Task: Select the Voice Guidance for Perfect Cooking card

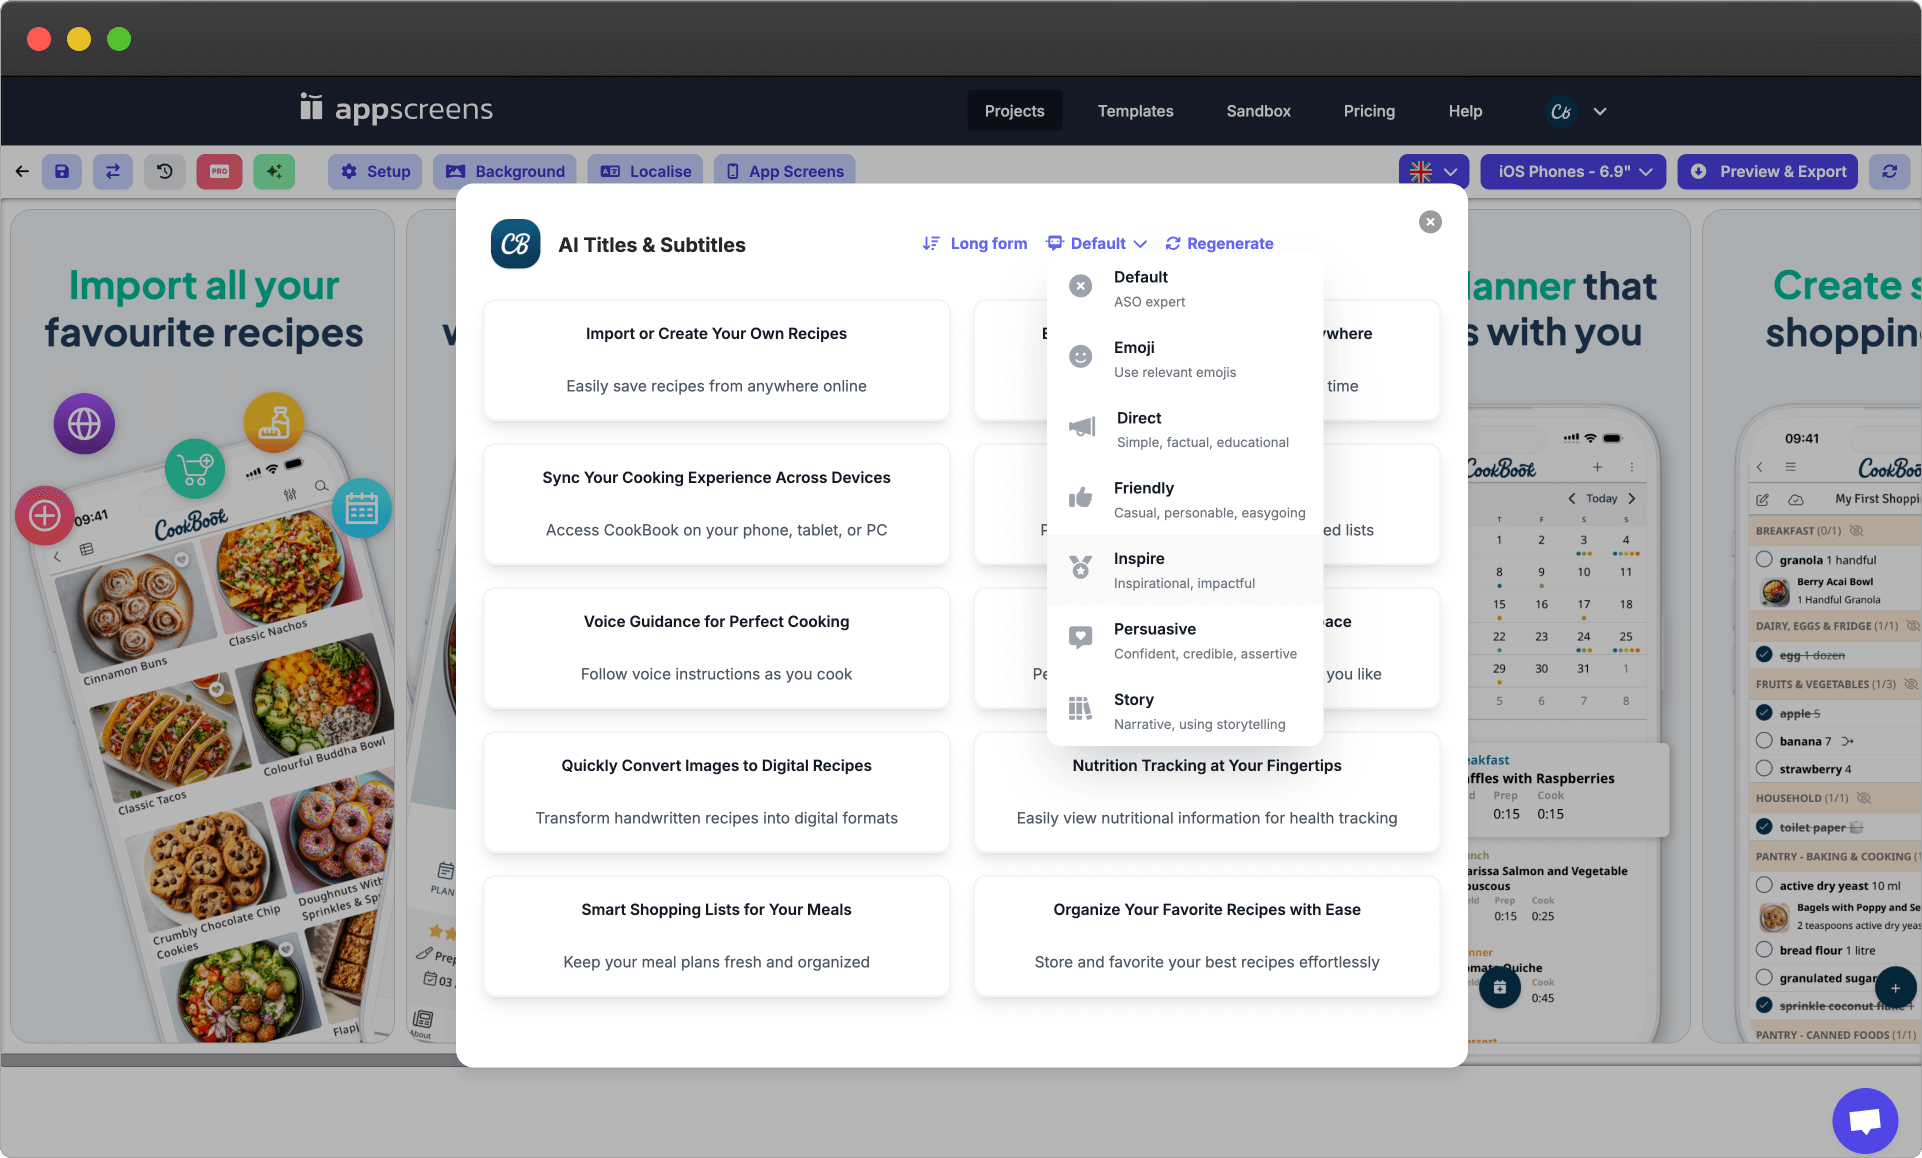Action: [x=716, y=647]
